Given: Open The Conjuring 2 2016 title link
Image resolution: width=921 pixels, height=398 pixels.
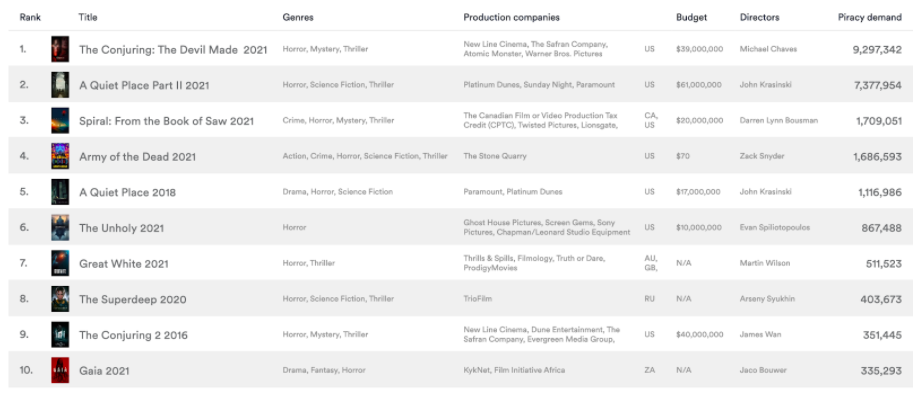Looking at the screenshot, I should coord(133,335).
